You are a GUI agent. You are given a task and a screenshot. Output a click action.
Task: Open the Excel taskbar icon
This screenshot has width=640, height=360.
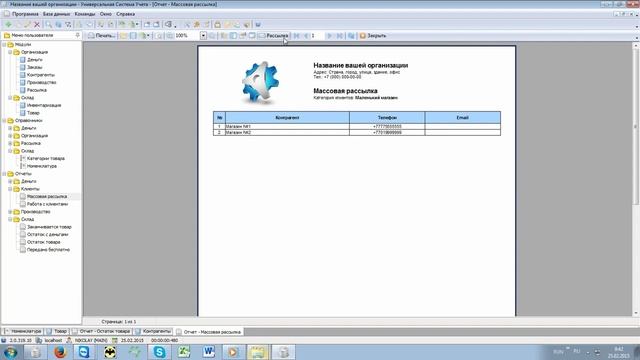tap(184, 352)
